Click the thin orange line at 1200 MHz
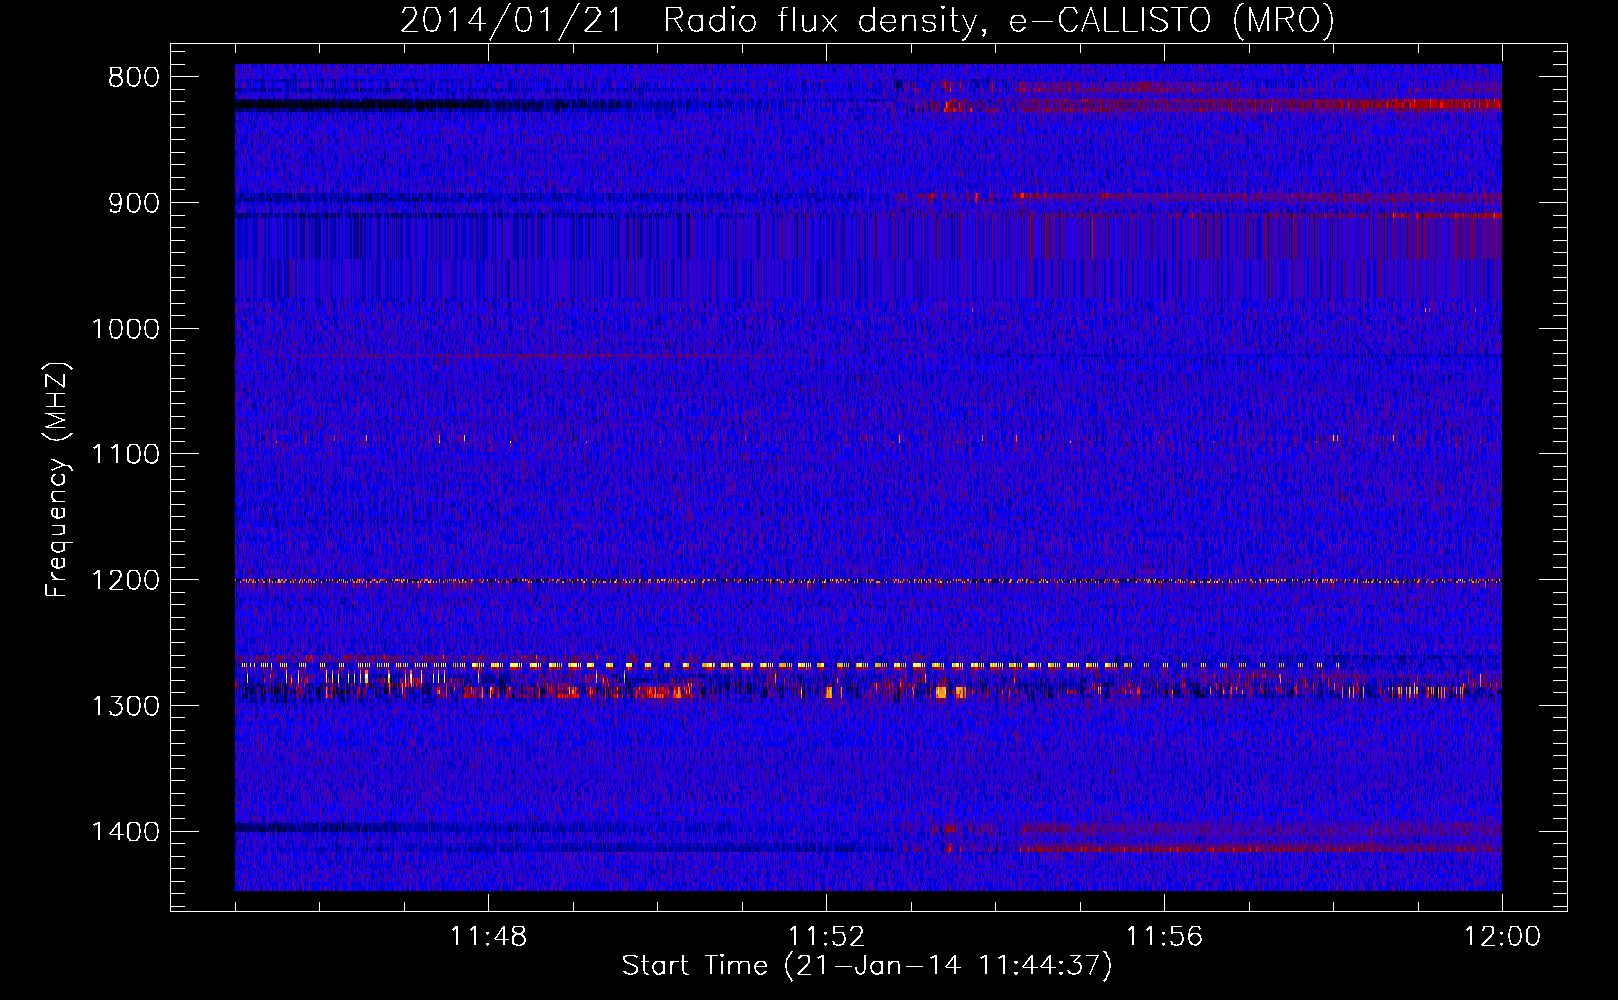The height and width of the screenshot is (1000, 1618). [x=868, y=581]
